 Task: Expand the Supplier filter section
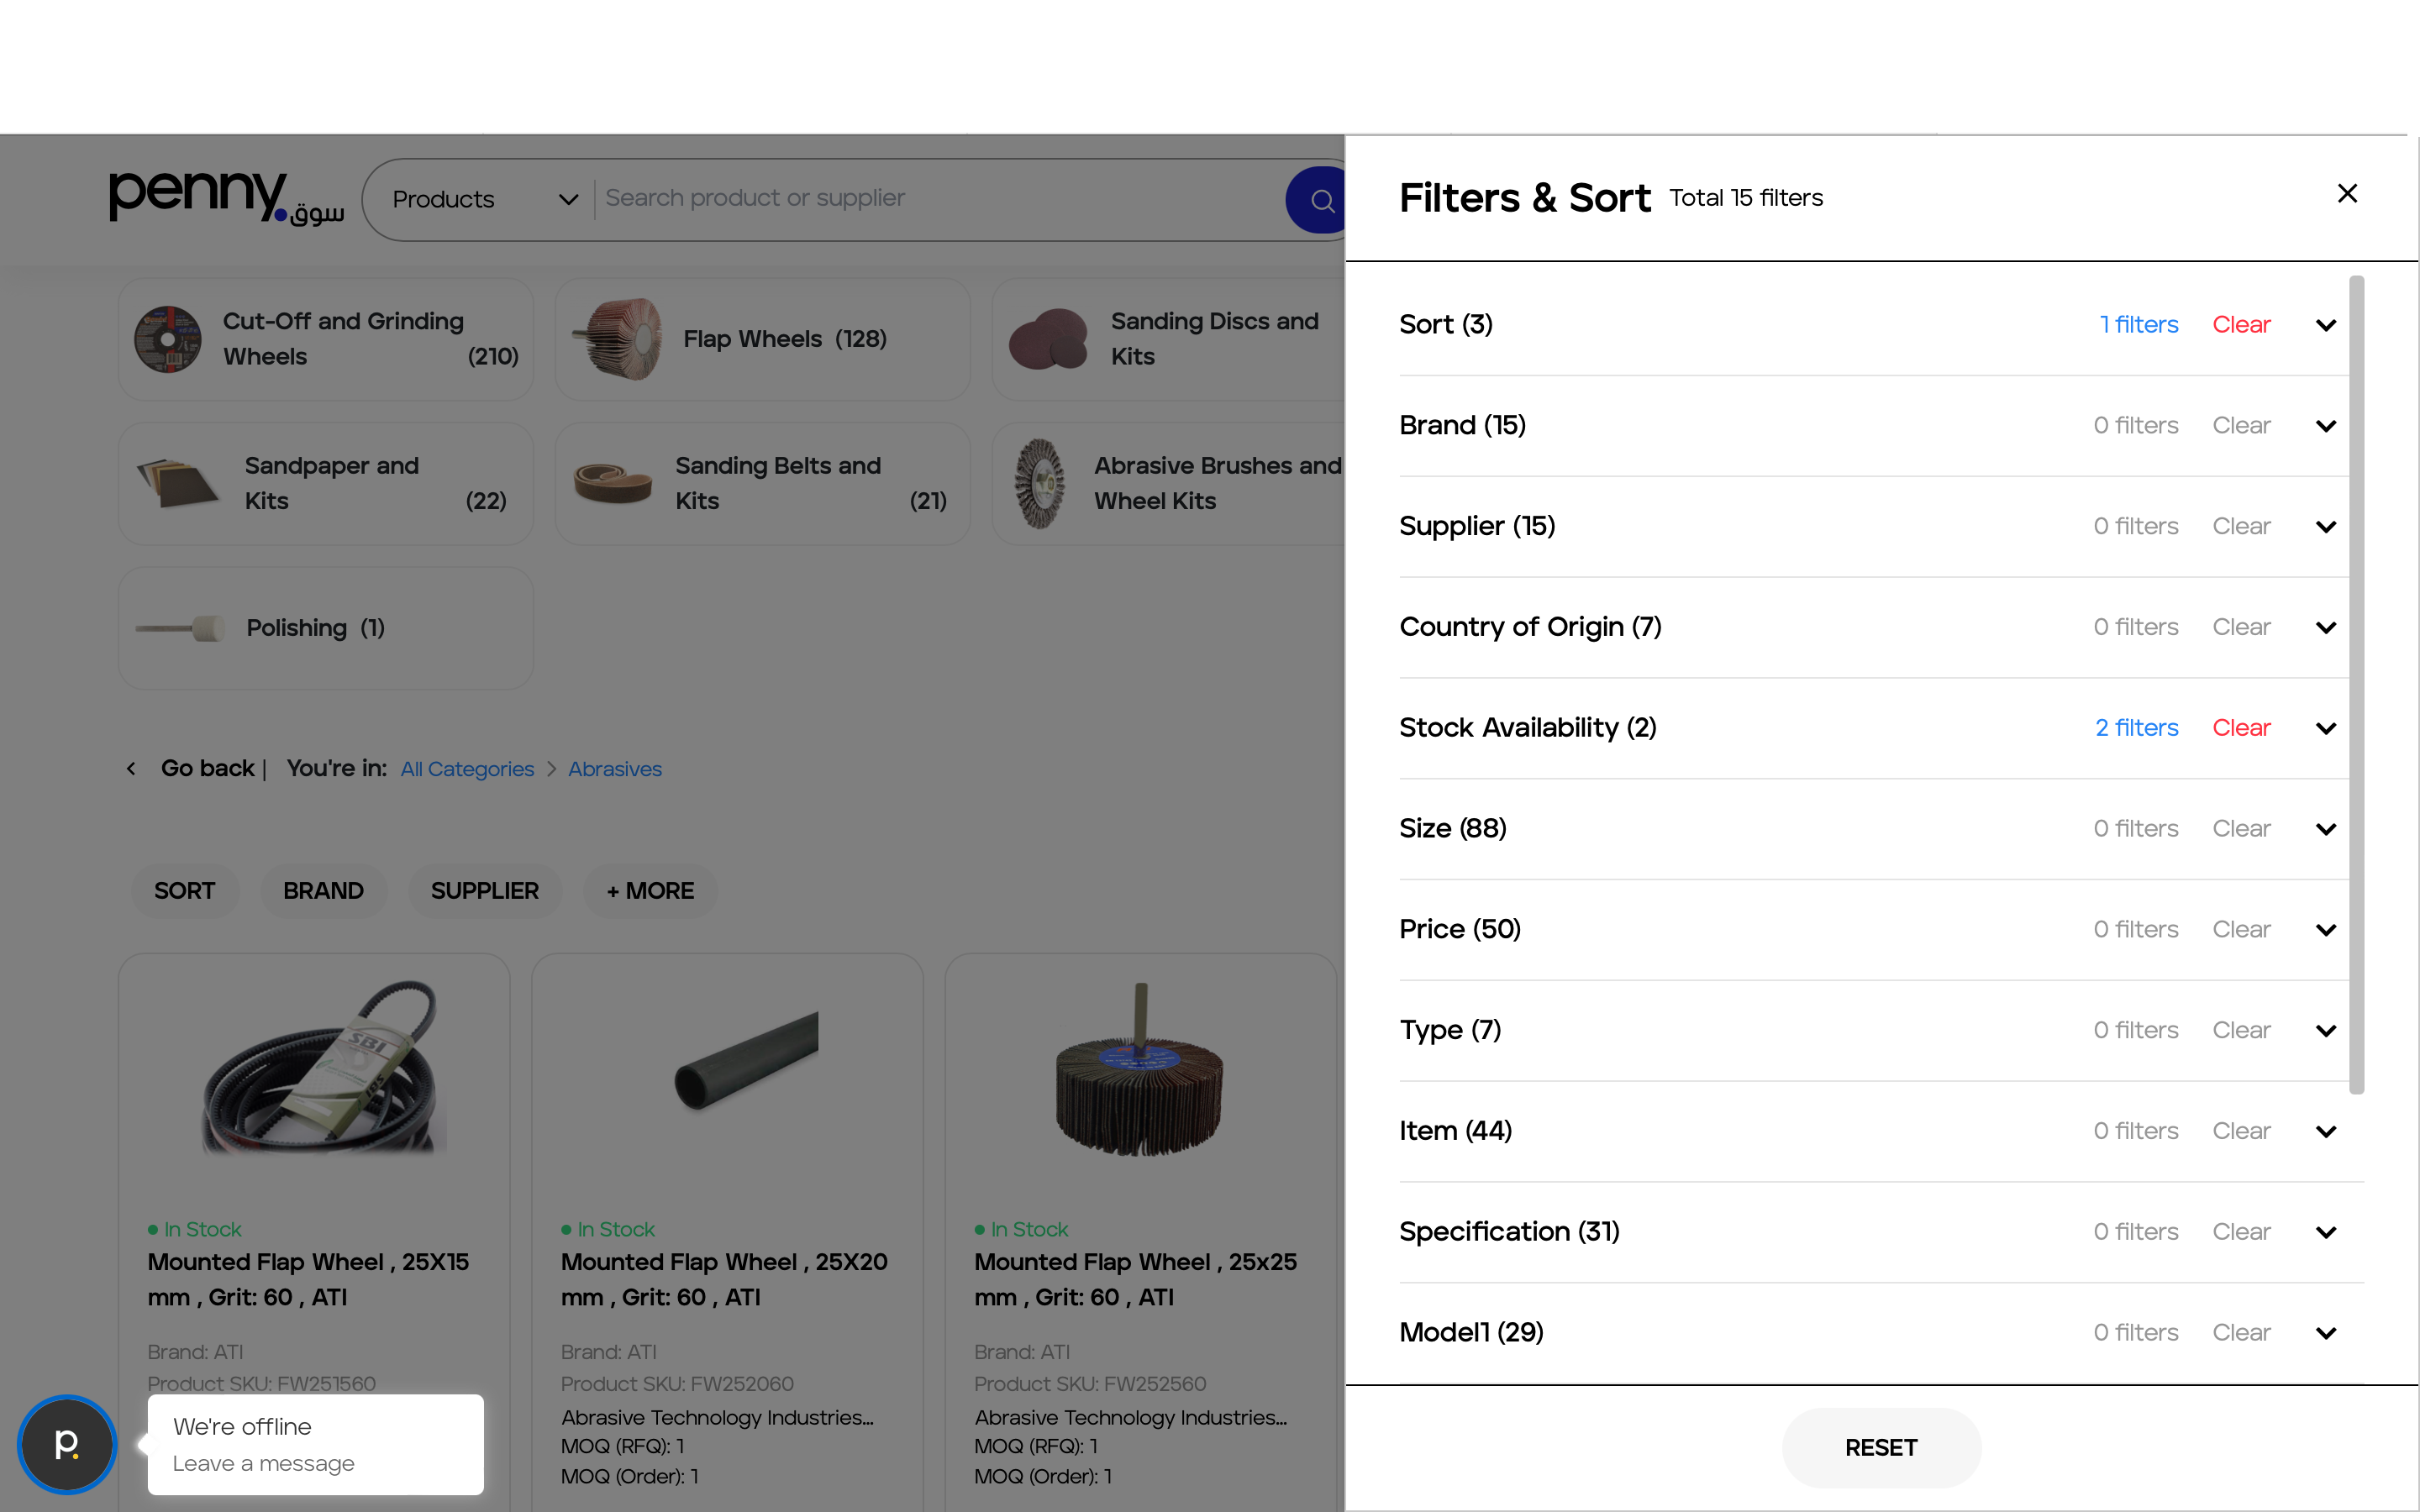point(2326,527)
